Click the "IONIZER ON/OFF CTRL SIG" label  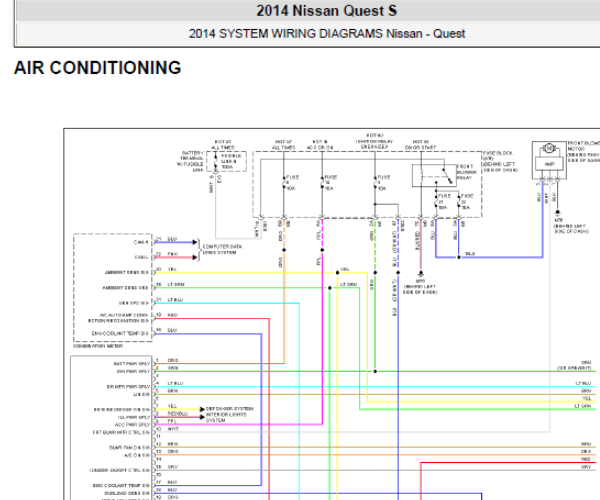pos(120,471)
